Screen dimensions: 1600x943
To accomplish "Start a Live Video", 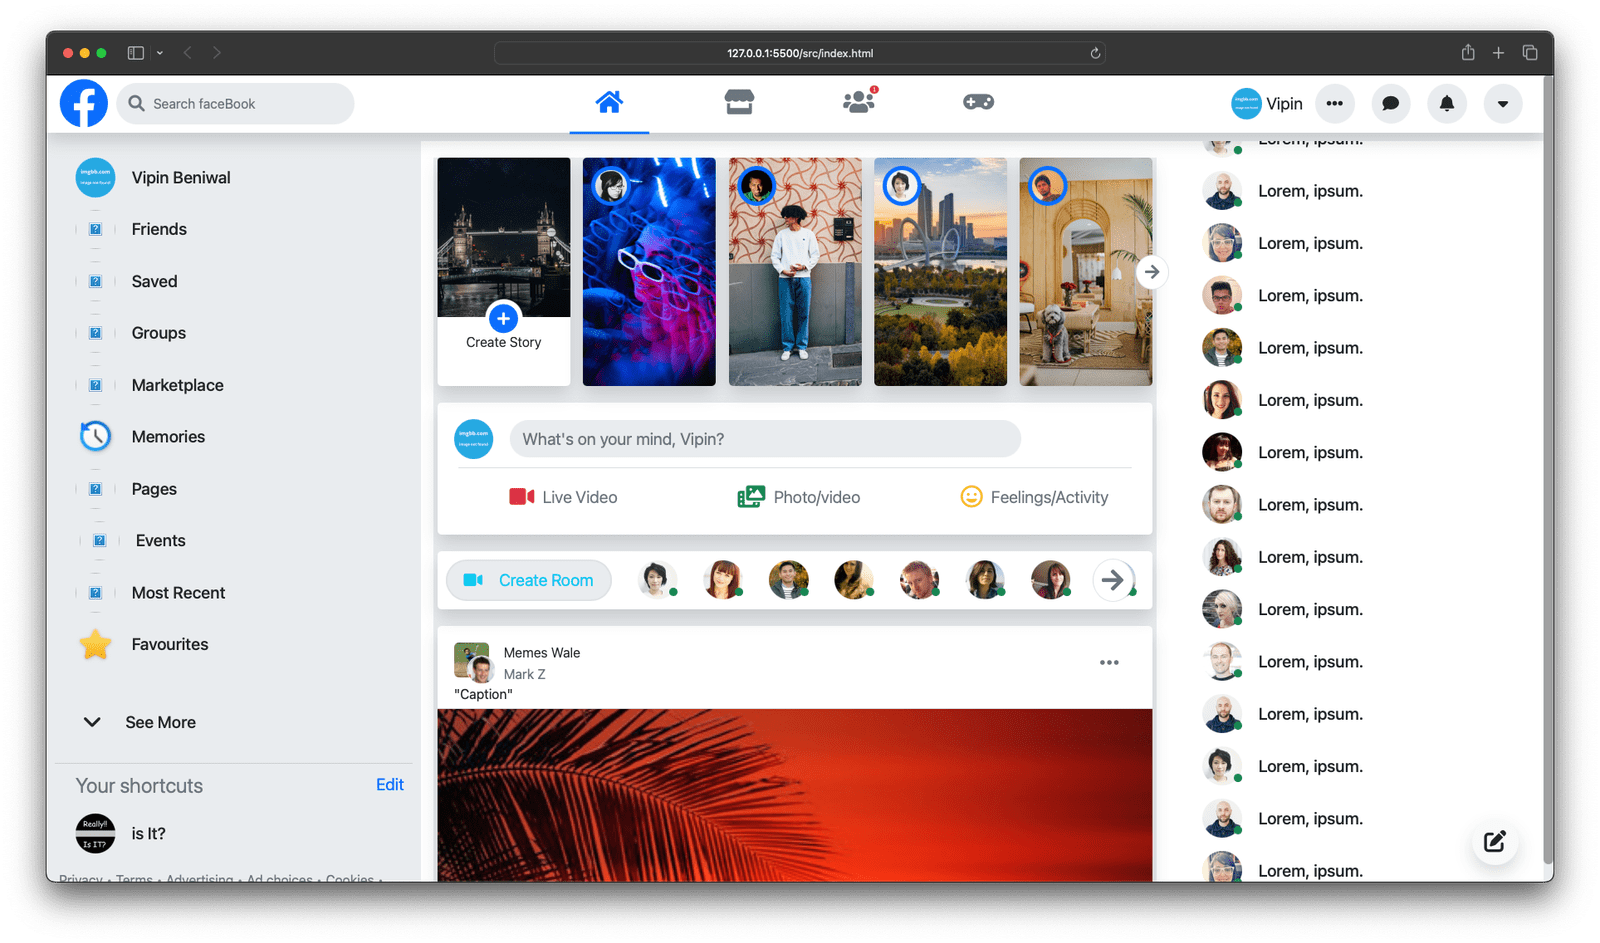I will pos(563,496).
